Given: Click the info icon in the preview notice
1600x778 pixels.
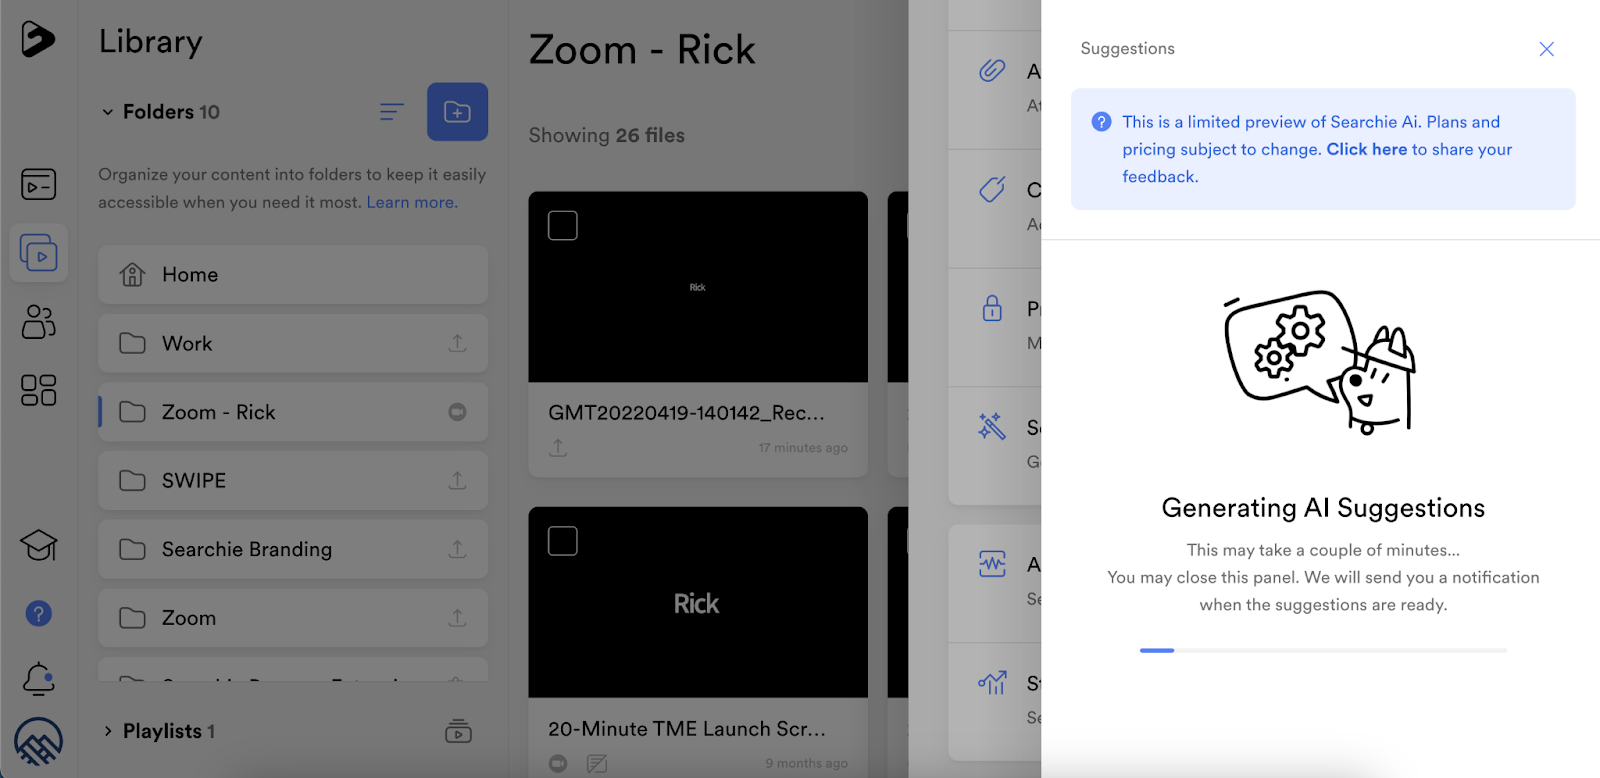Looking at the screenshot, I should 1101,122.
